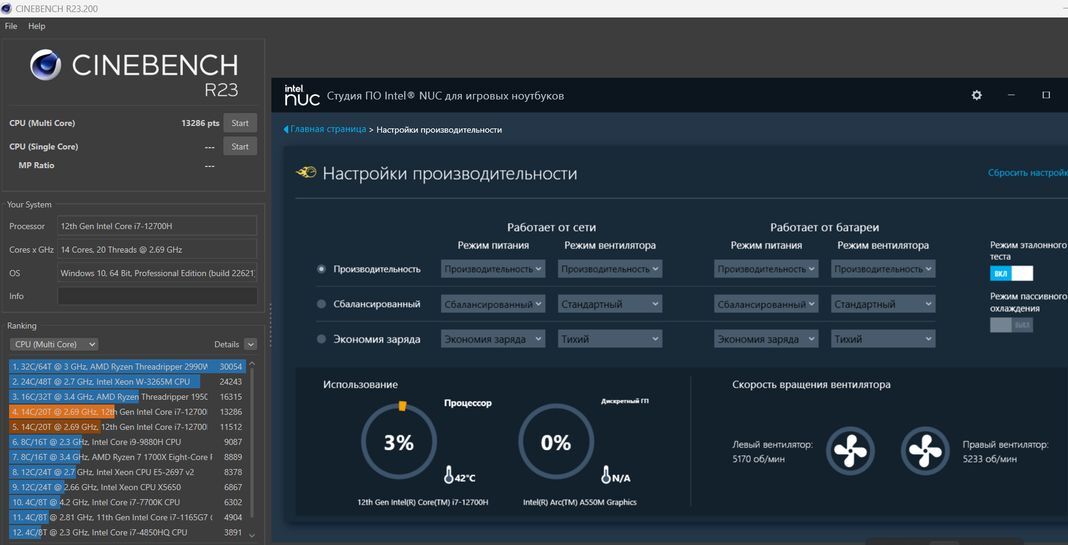Open the File menu

click(11, 26)
